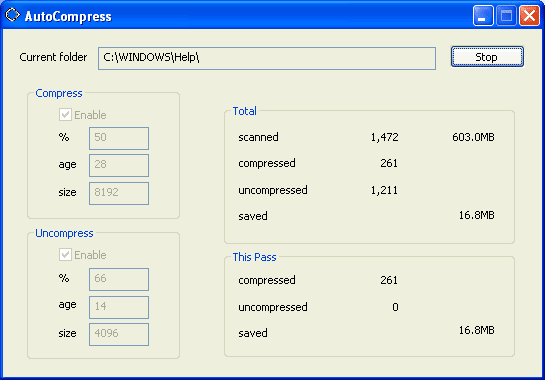545x380 pixels.
Task: Toggle the Compress Enable checkbox
Action: click(x=65, y=115)
